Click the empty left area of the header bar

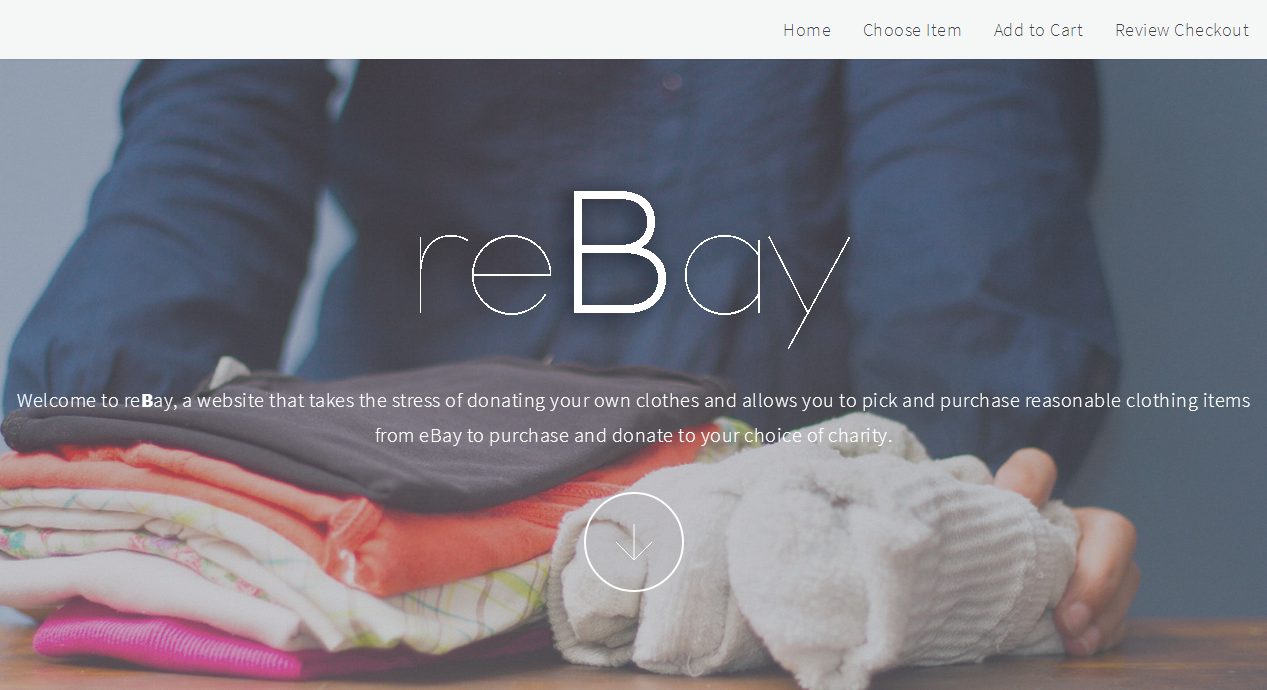(x=380, y=30)
